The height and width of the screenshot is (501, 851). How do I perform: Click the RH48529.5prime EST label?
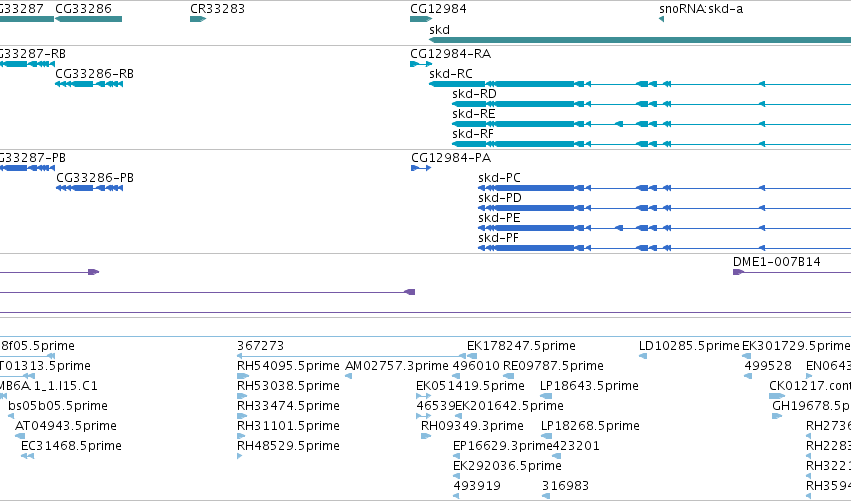(288, 446)
